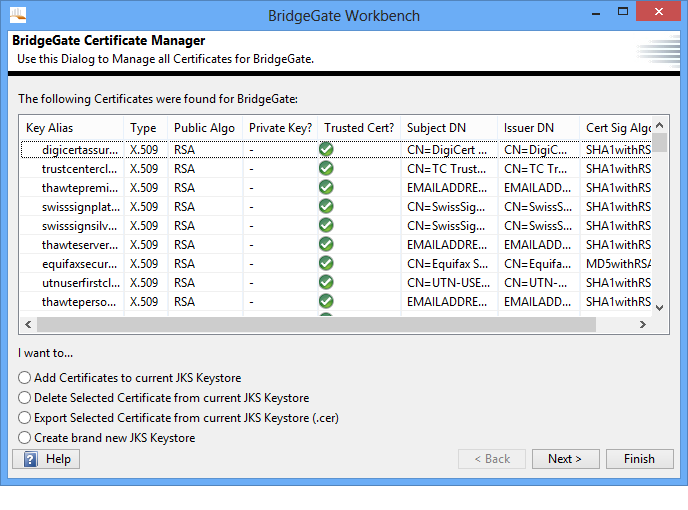Image resolution: width=688 pixels, height=510 pixels.
Task: Click green checkmark in thawteserver row
Action: (x=326, y=244)
